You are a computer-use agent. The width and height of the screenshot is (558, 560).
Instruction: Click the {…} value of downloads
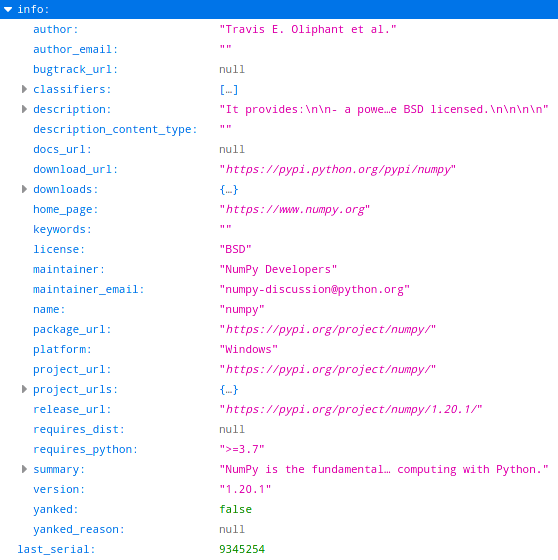tap(229, 189)
